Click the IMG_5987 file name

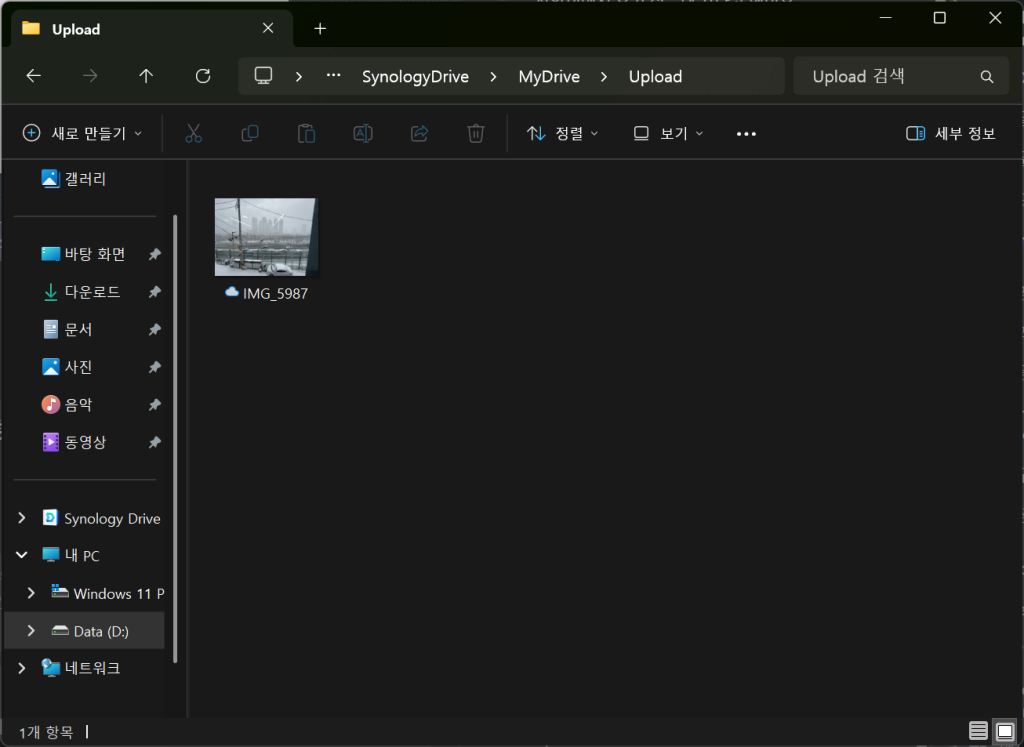[x=275, y=294]
